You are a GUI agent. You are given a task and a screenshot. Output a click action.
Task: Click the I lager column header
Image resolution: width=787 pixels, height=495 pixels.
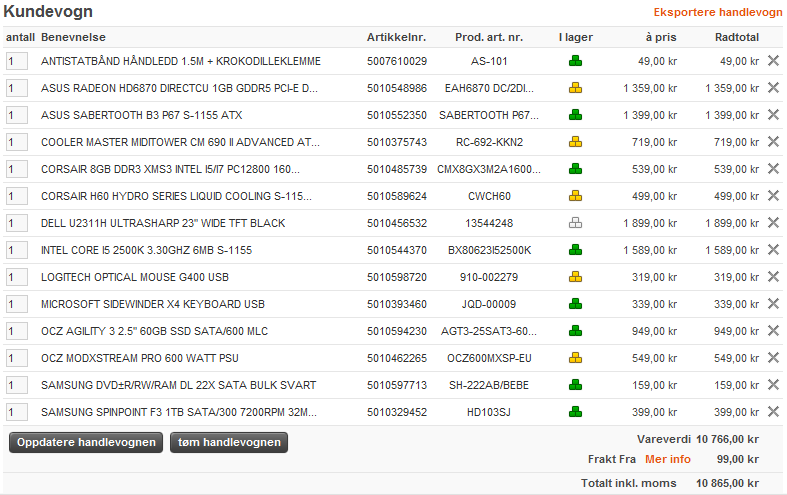tap(576, 37)
